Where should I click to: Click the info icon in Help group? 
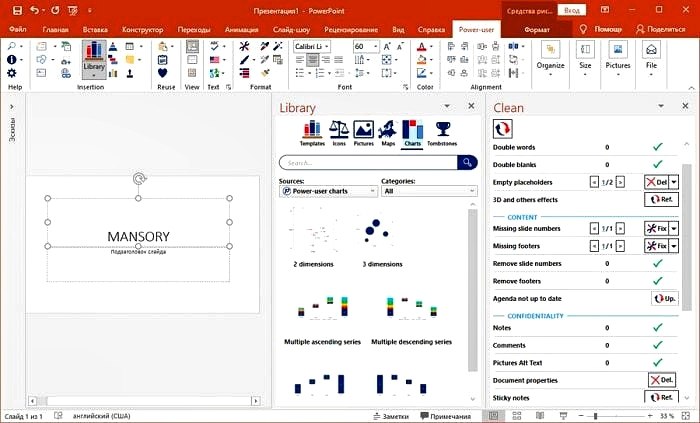click(12, 60)
